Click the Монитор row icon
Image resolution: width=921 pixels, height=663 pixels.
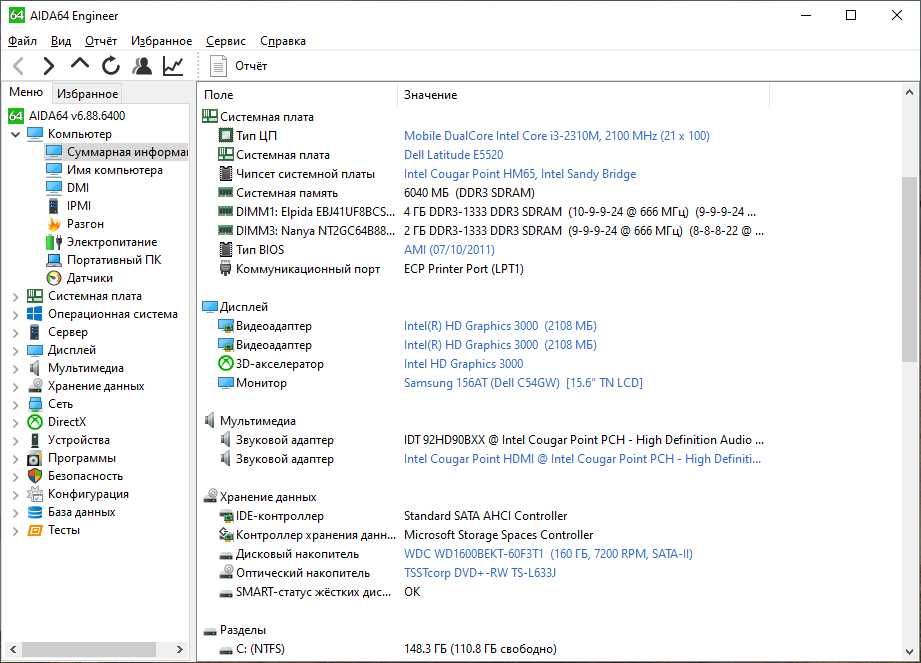pos(226,383)
